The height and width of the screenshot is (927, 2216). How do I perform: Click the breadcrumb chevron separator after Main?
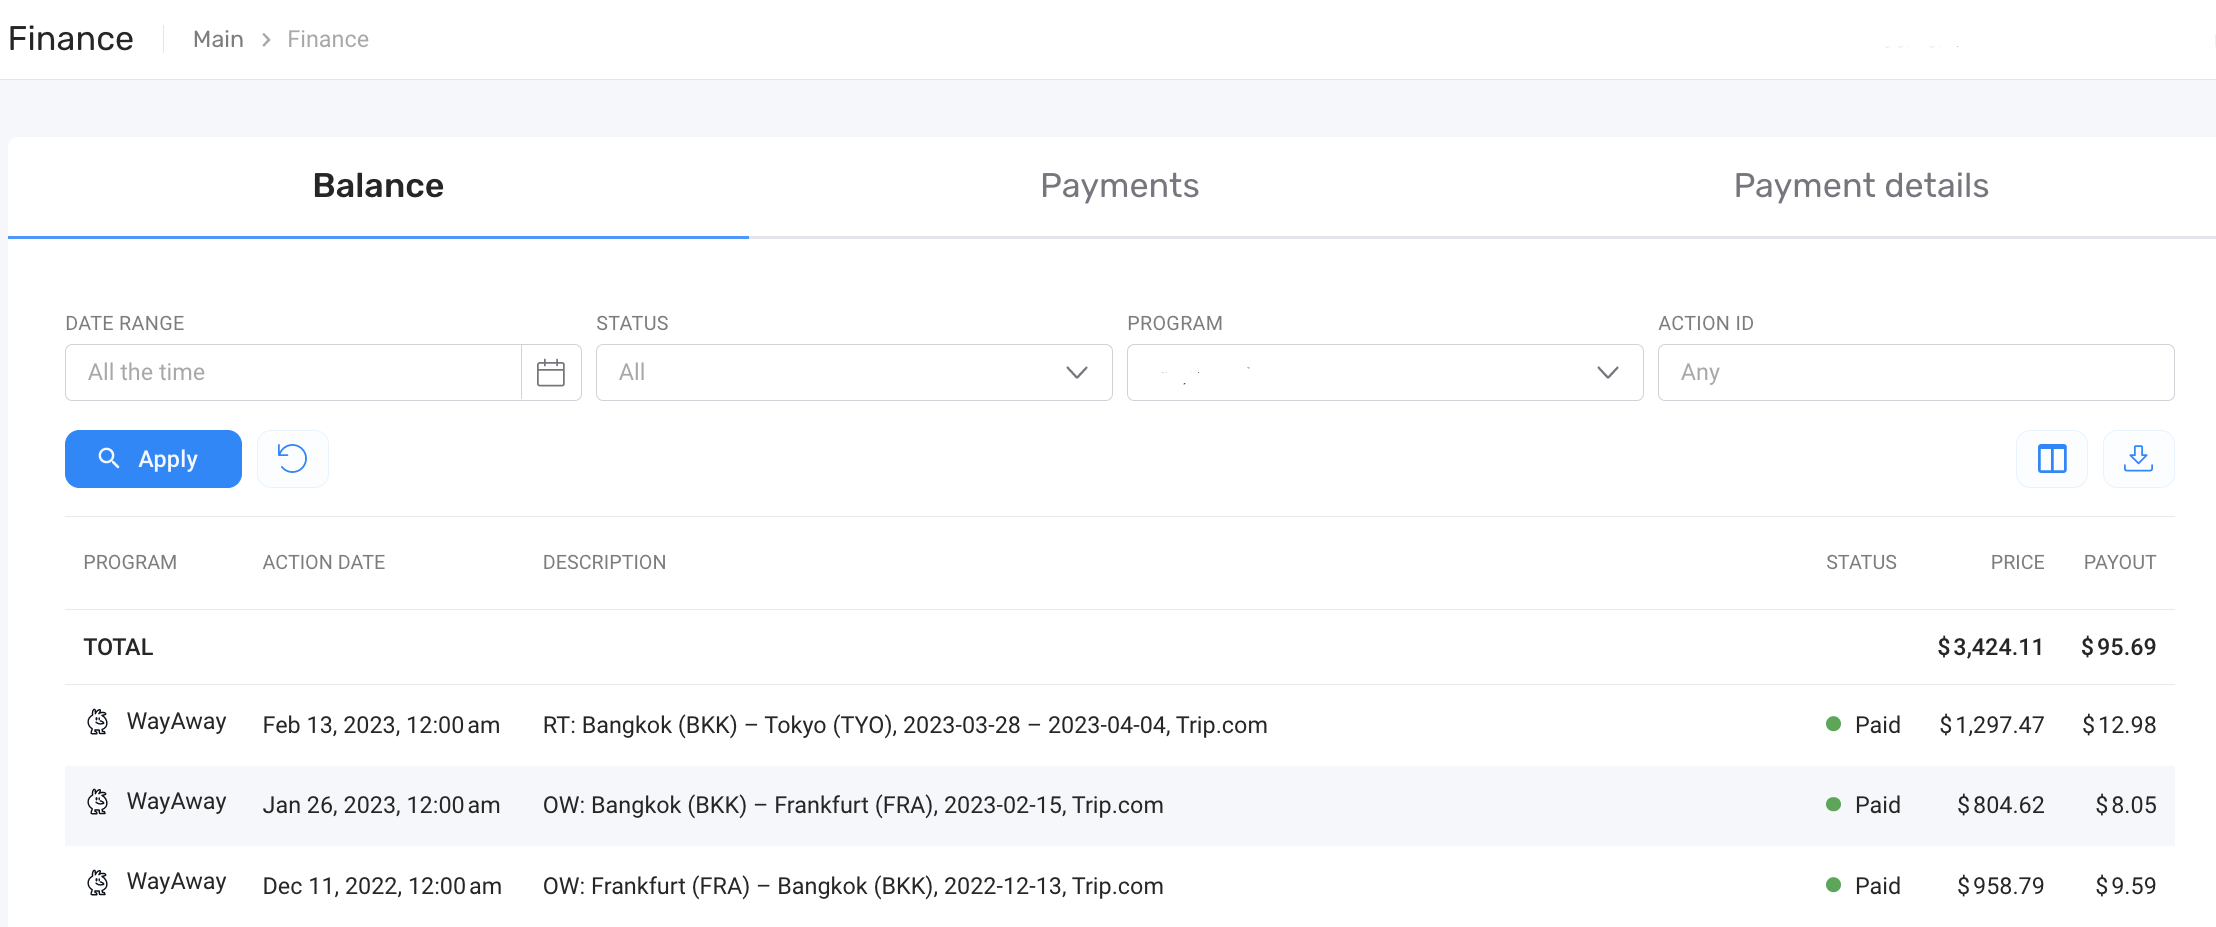click(266, 40)
